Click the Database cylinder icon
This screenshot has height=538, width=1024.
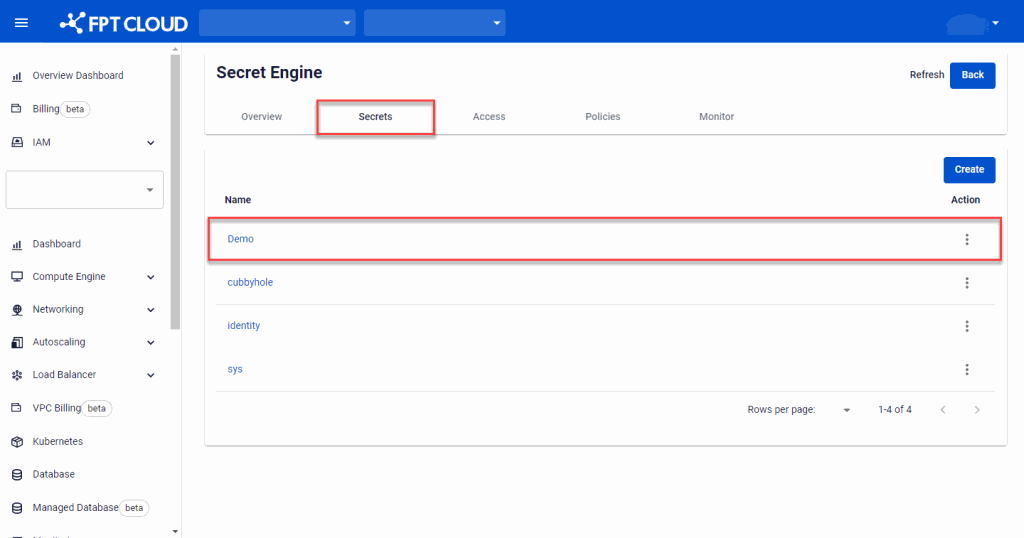pos(17,475)
